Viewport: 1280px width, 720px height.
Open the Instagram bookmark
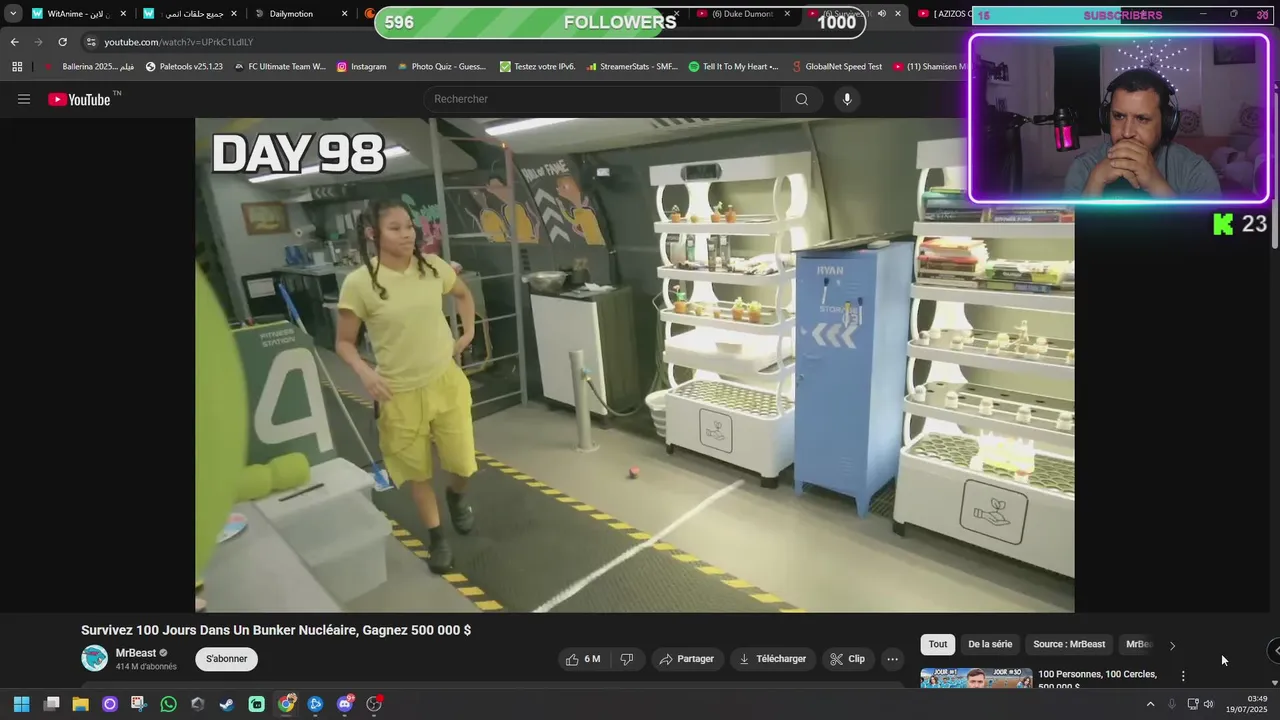point(361,66)
